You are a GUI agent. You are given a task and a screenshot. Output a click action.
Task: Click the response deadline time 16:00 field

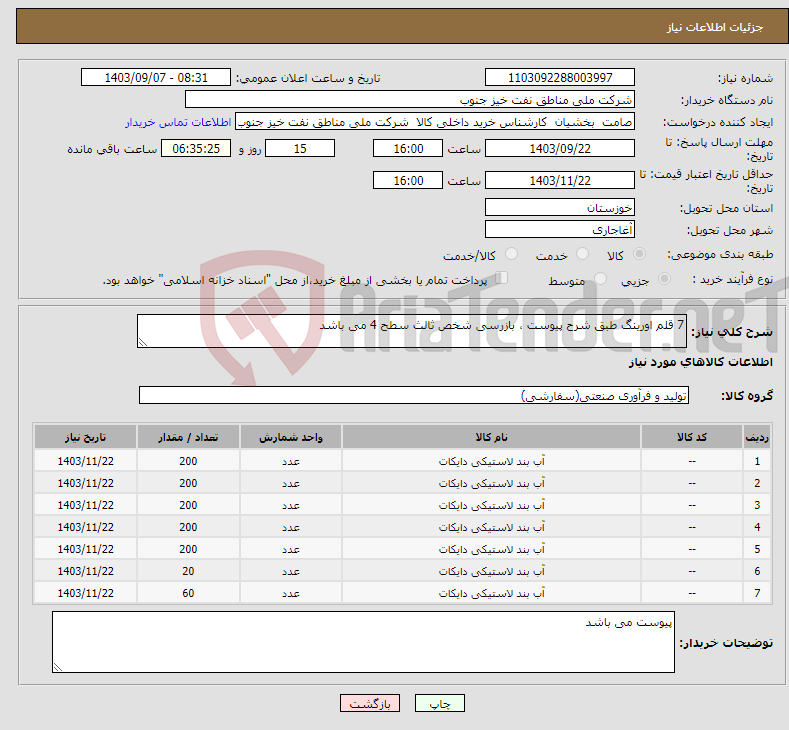click(408, 148)
